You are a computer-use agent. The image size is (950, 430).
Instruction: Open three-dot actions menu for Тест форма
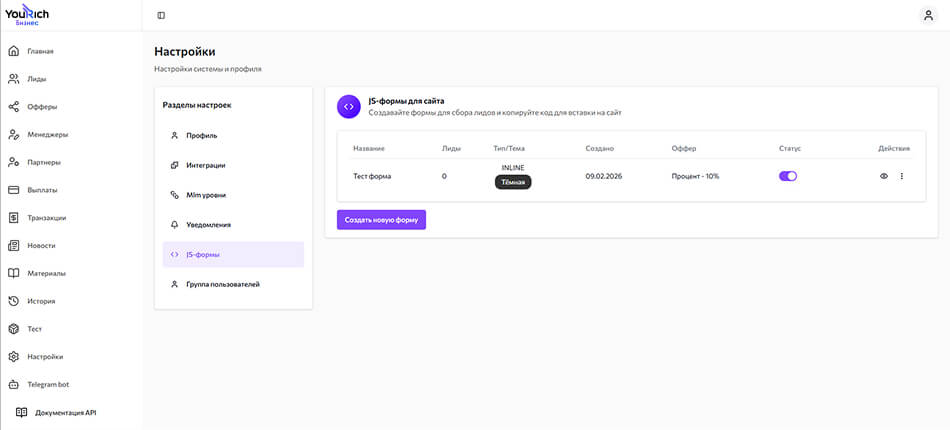click(x=901, y=176)
